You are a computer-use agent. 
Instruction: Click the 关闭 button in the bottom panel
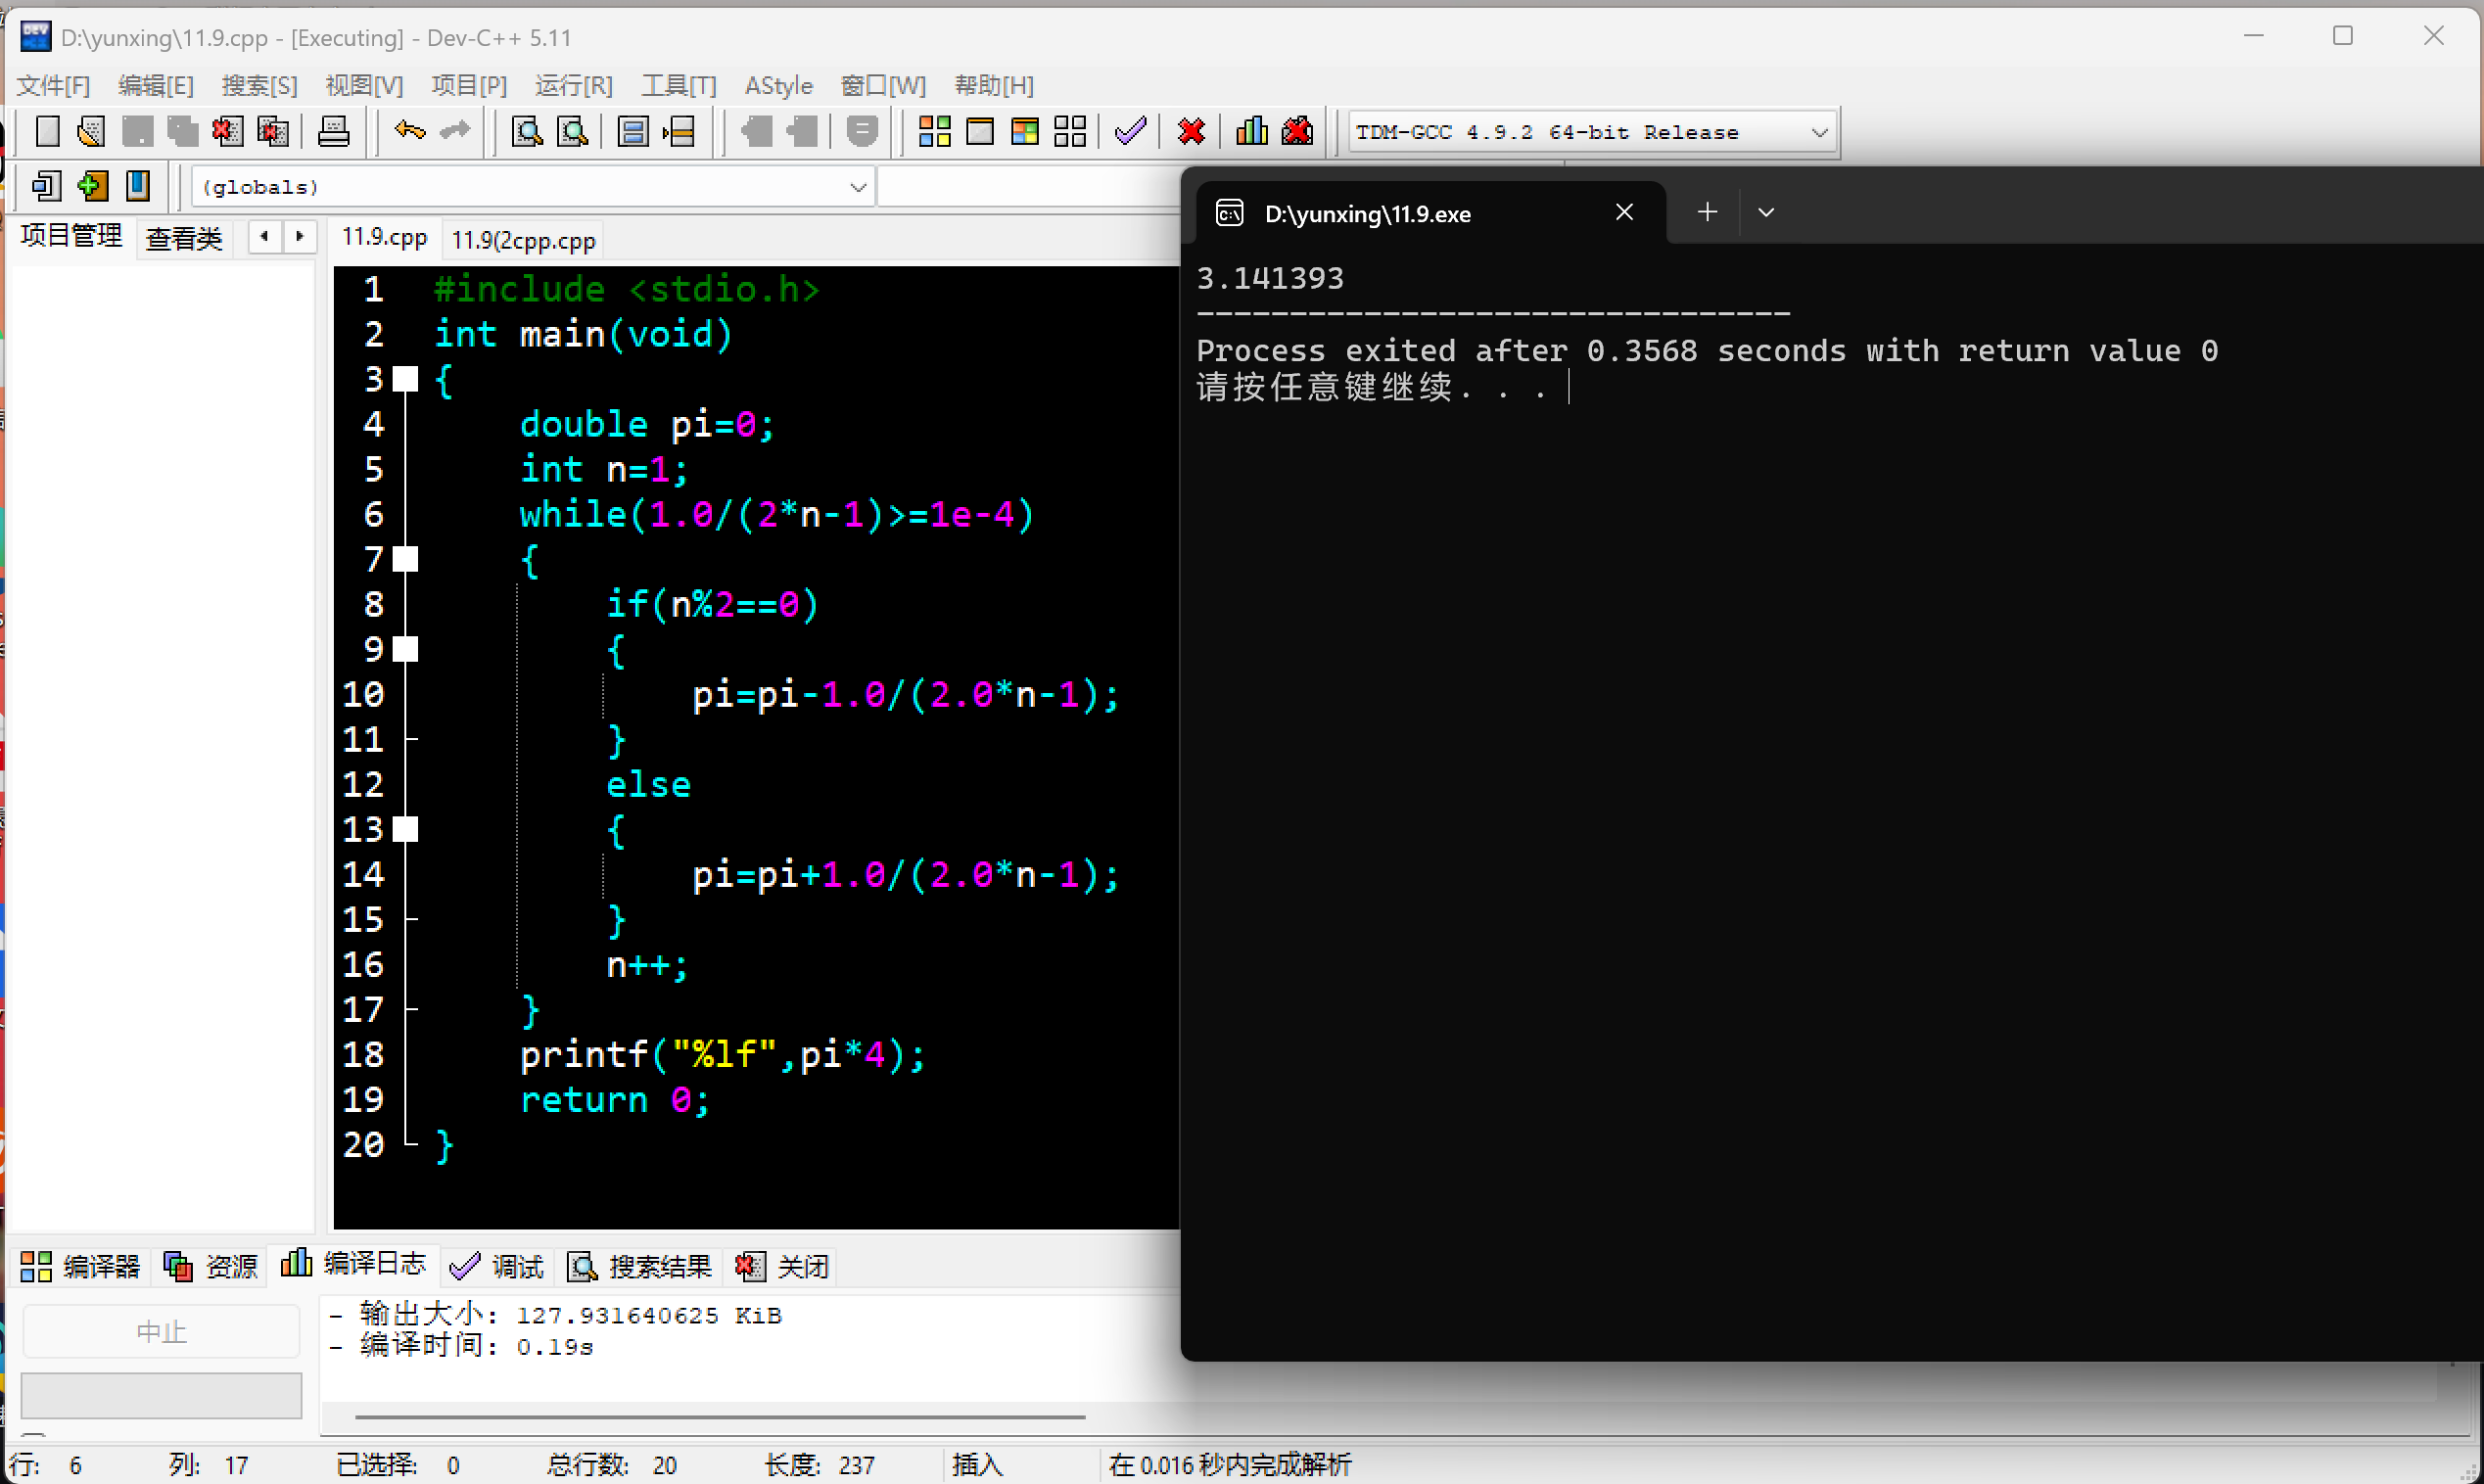tap(783, 1266)
